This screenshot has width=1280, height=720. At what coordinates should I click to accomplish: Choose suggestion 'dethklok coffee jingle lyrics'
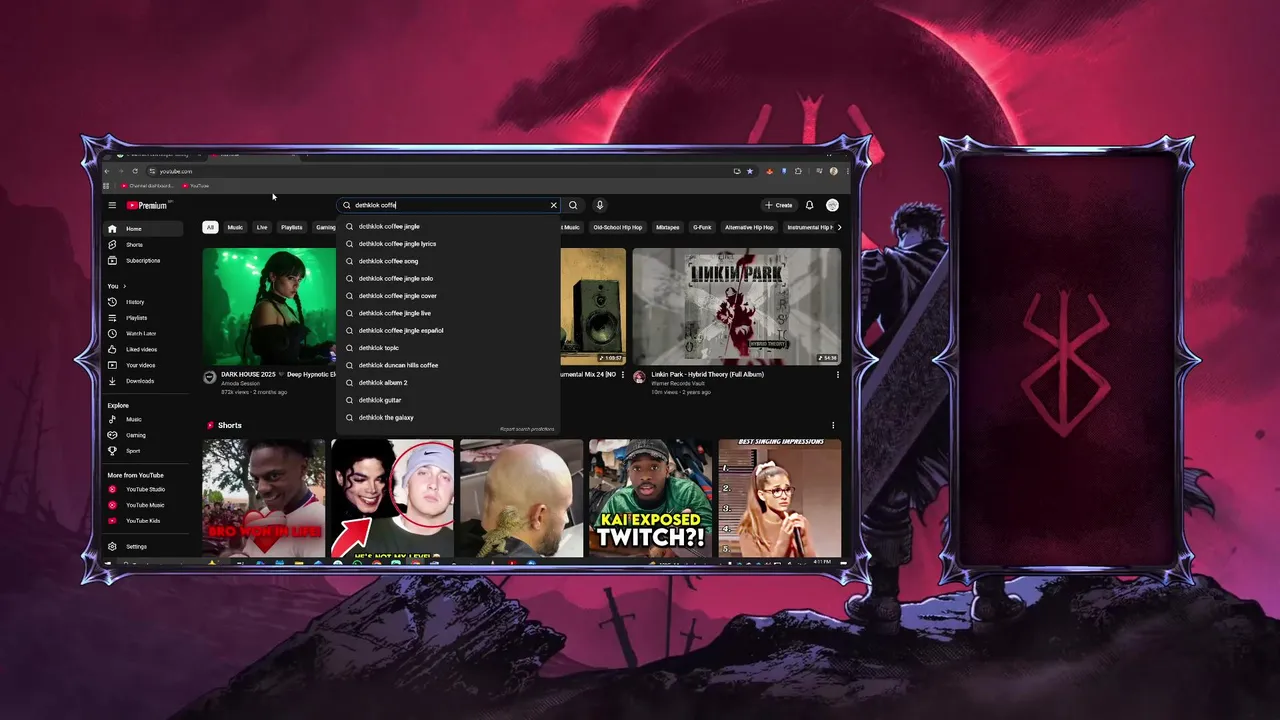pyautogui.click(x=448, y=244)
